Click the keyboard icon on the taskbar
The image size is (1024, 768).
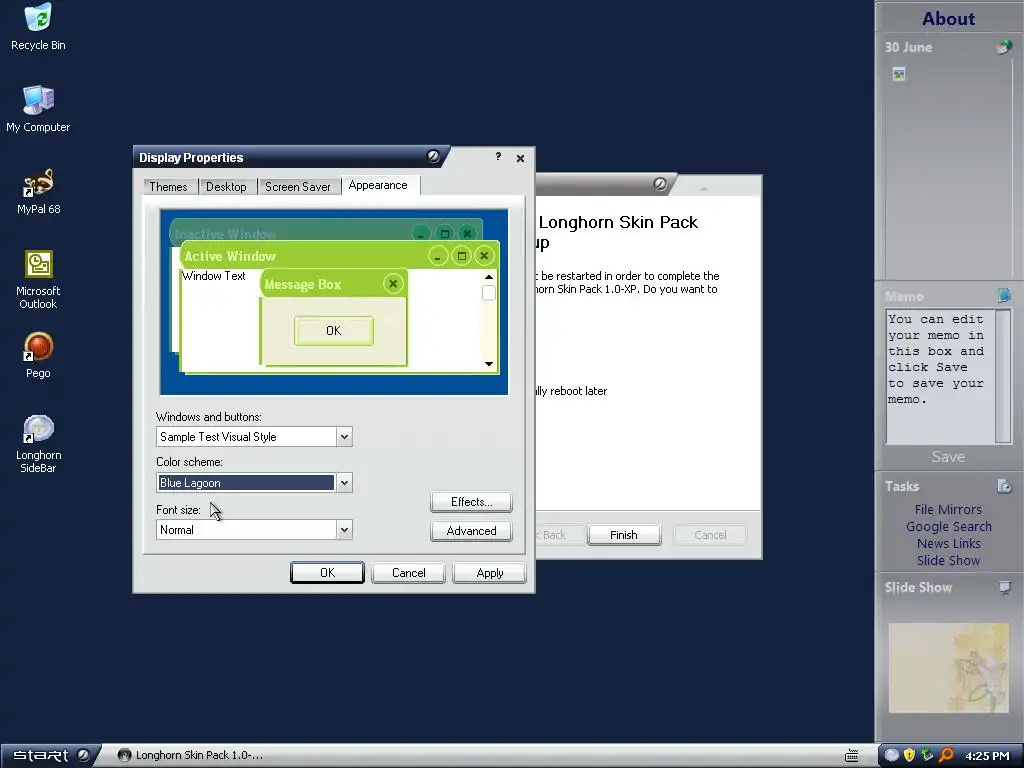pos(852,756)
